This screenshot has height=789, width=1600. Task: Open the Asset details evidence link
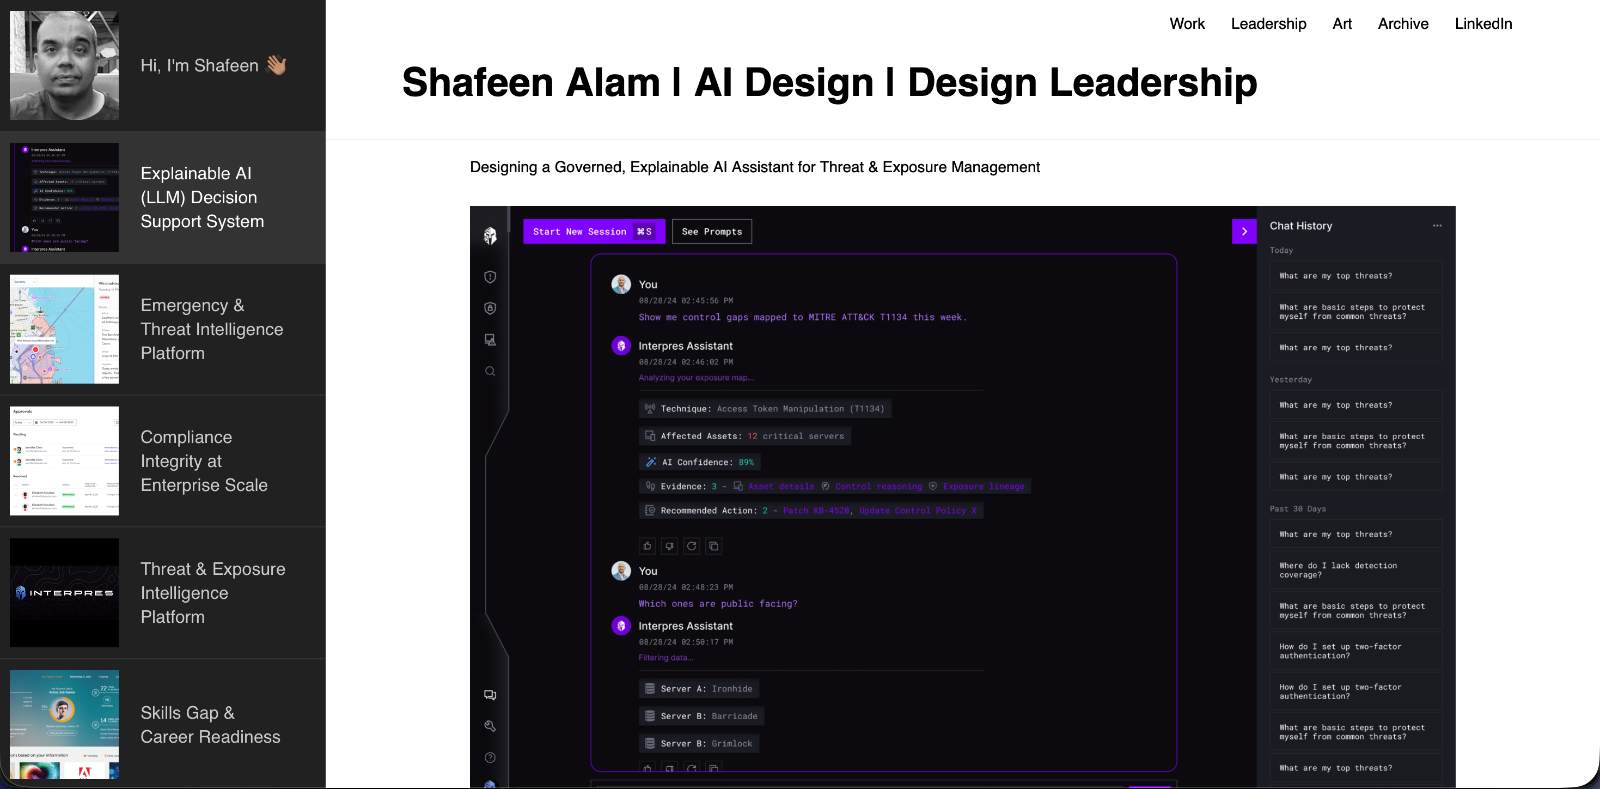click(781, 487)
